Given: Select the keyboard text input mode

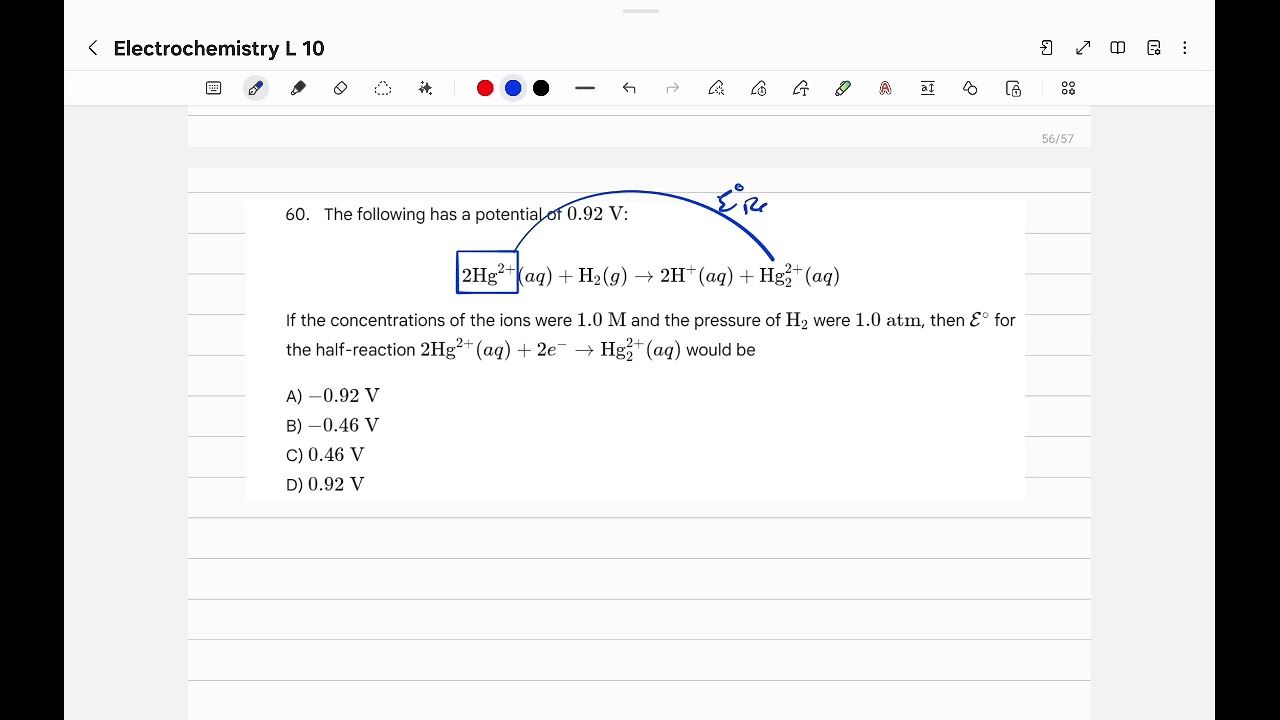Looking at the screenshot, I should point(213,88).
